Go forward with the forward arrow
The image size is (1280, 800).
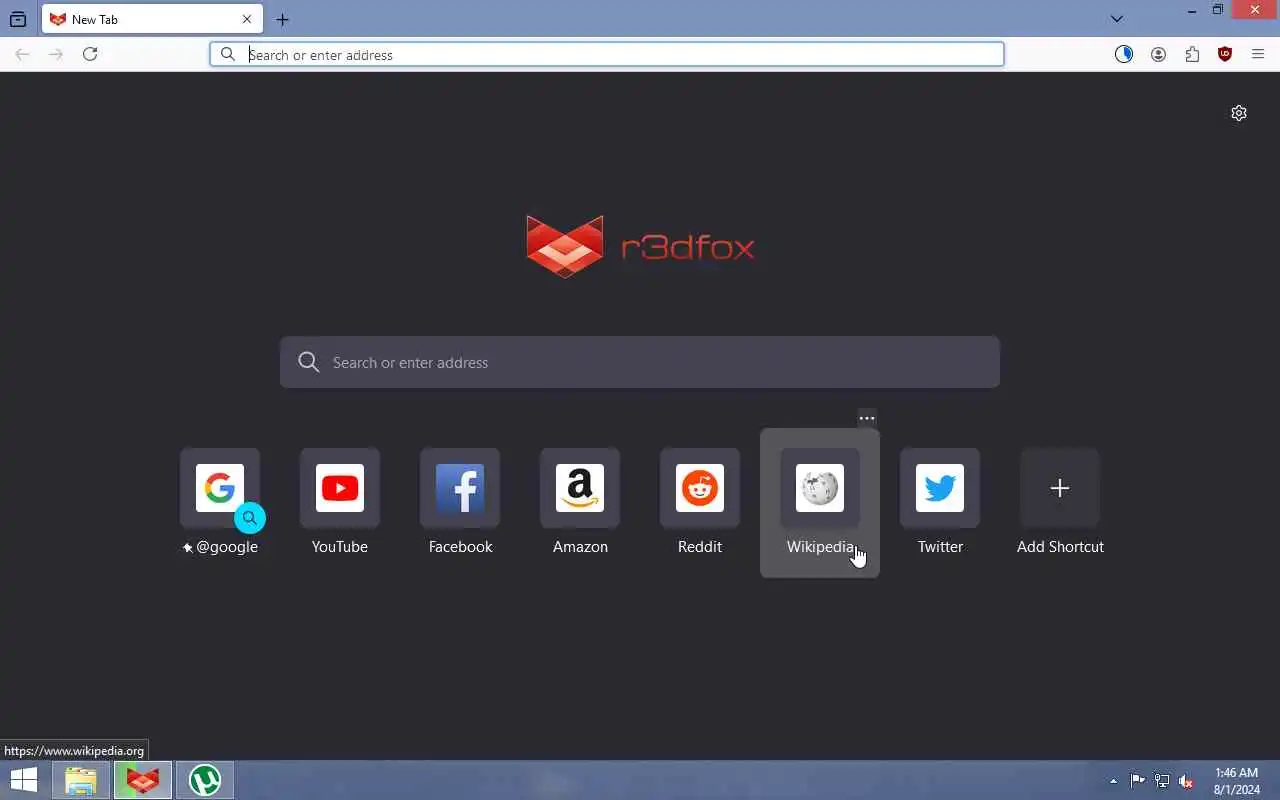pyautogui.click(x=56, y=54)
